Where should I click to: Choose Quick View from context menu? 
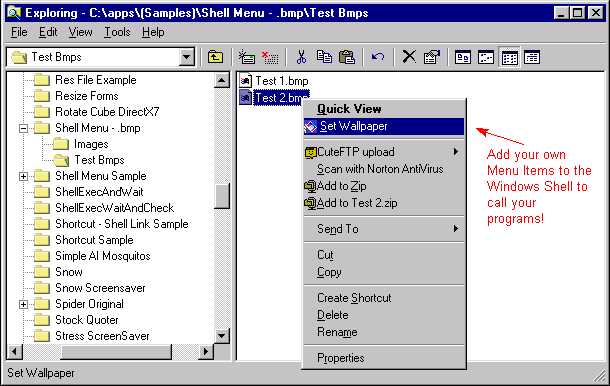(384, 109)
